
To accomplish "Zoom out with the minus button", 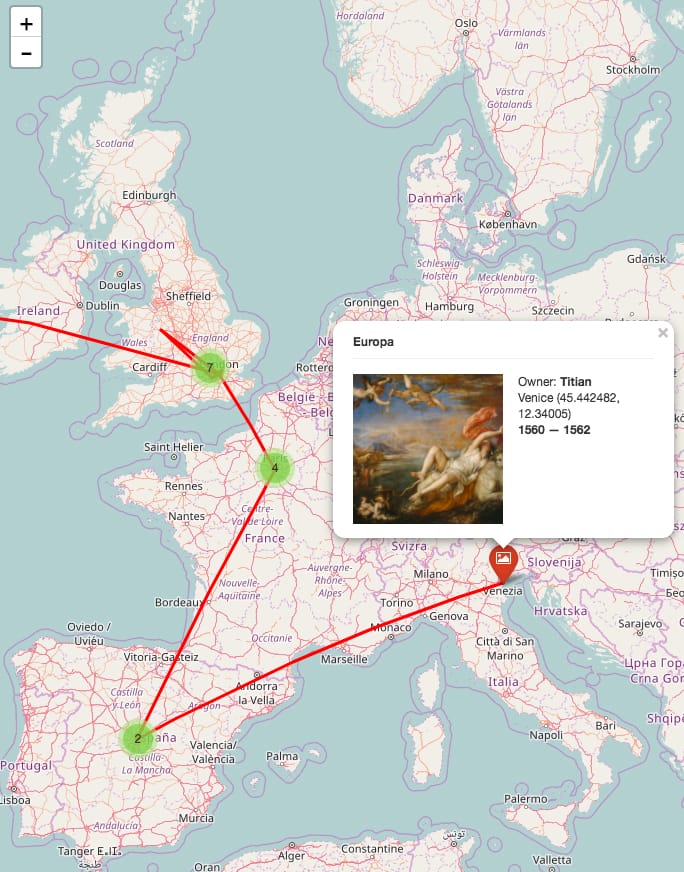I will [26, 53].
